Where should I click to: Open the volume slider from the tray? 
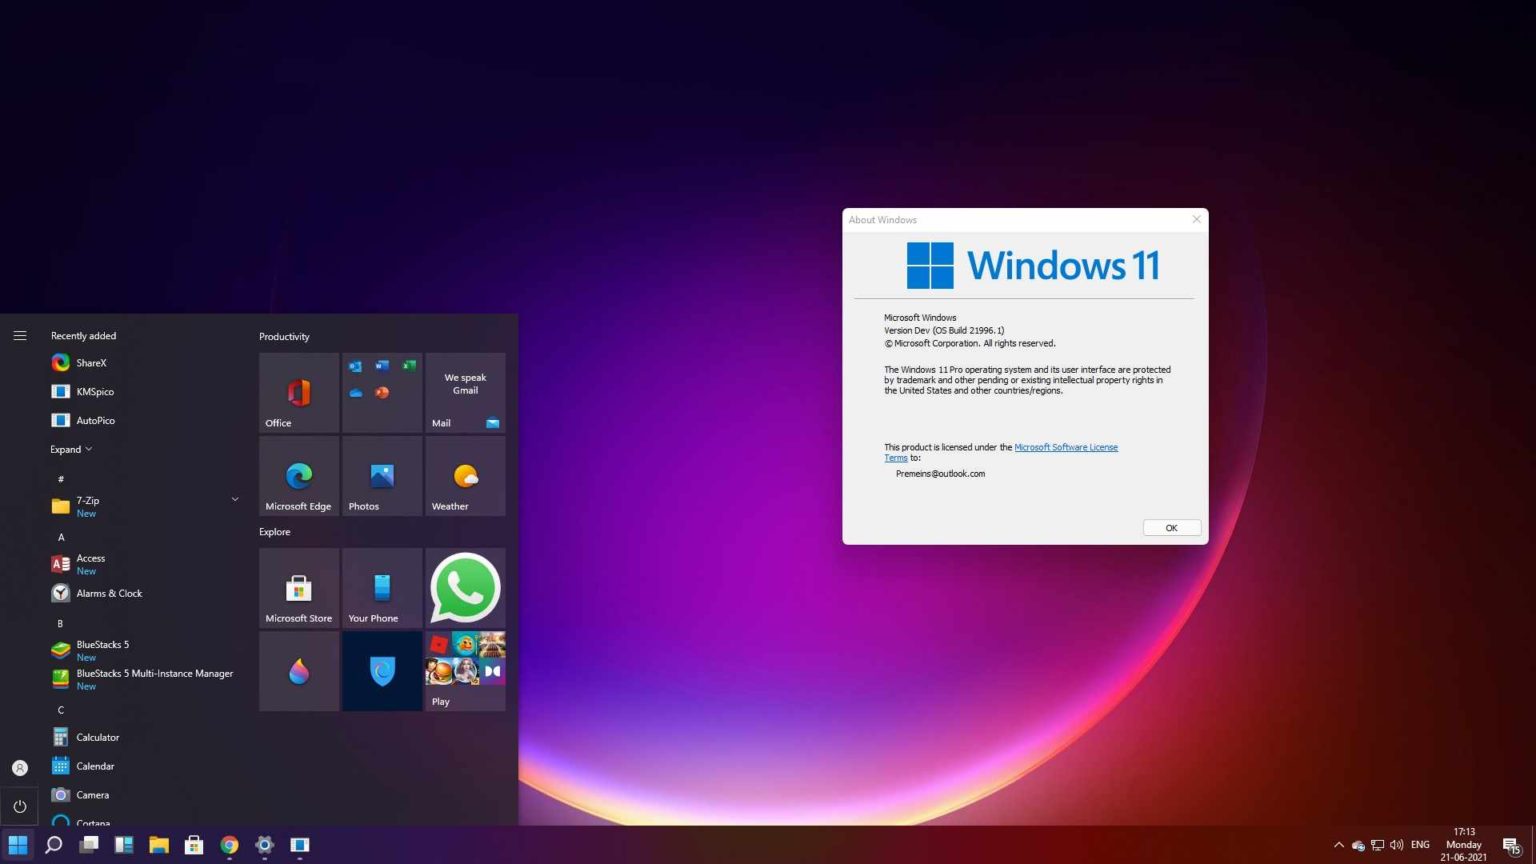1396,845
